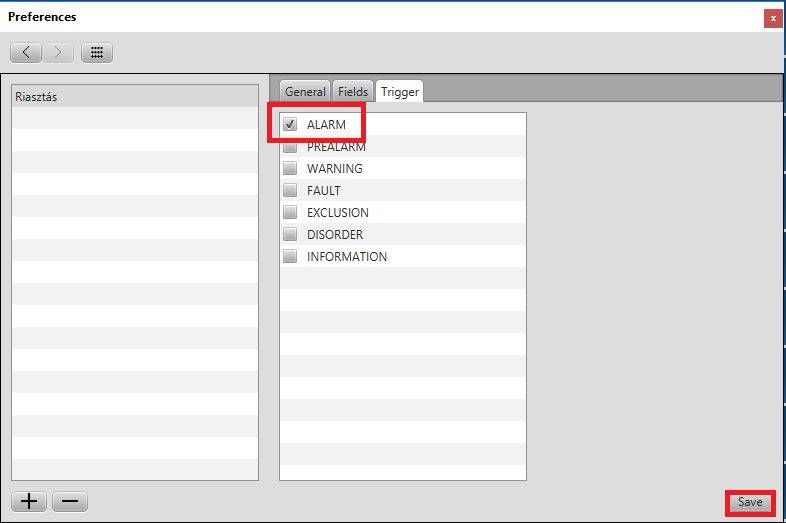Click the forward navigation arrow button

[x=58, y=53]
